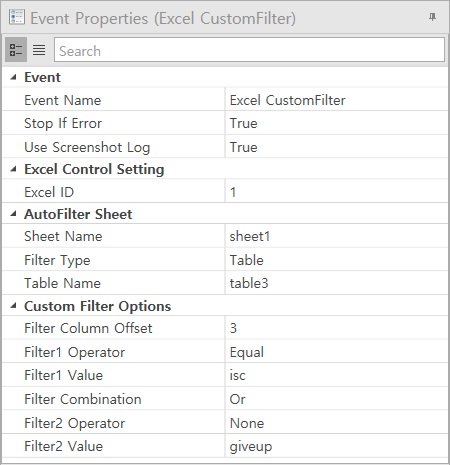The width and height of the screenshot is (450, 465).
Task: Pin the Event Properties panel
Action: coord(432,17)
